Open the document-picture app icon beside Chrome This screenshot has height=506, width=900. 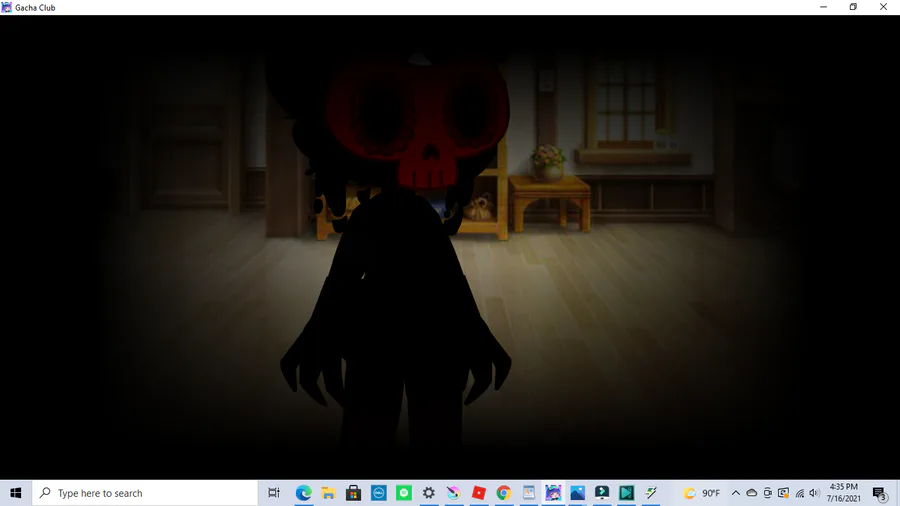[529, 493]
